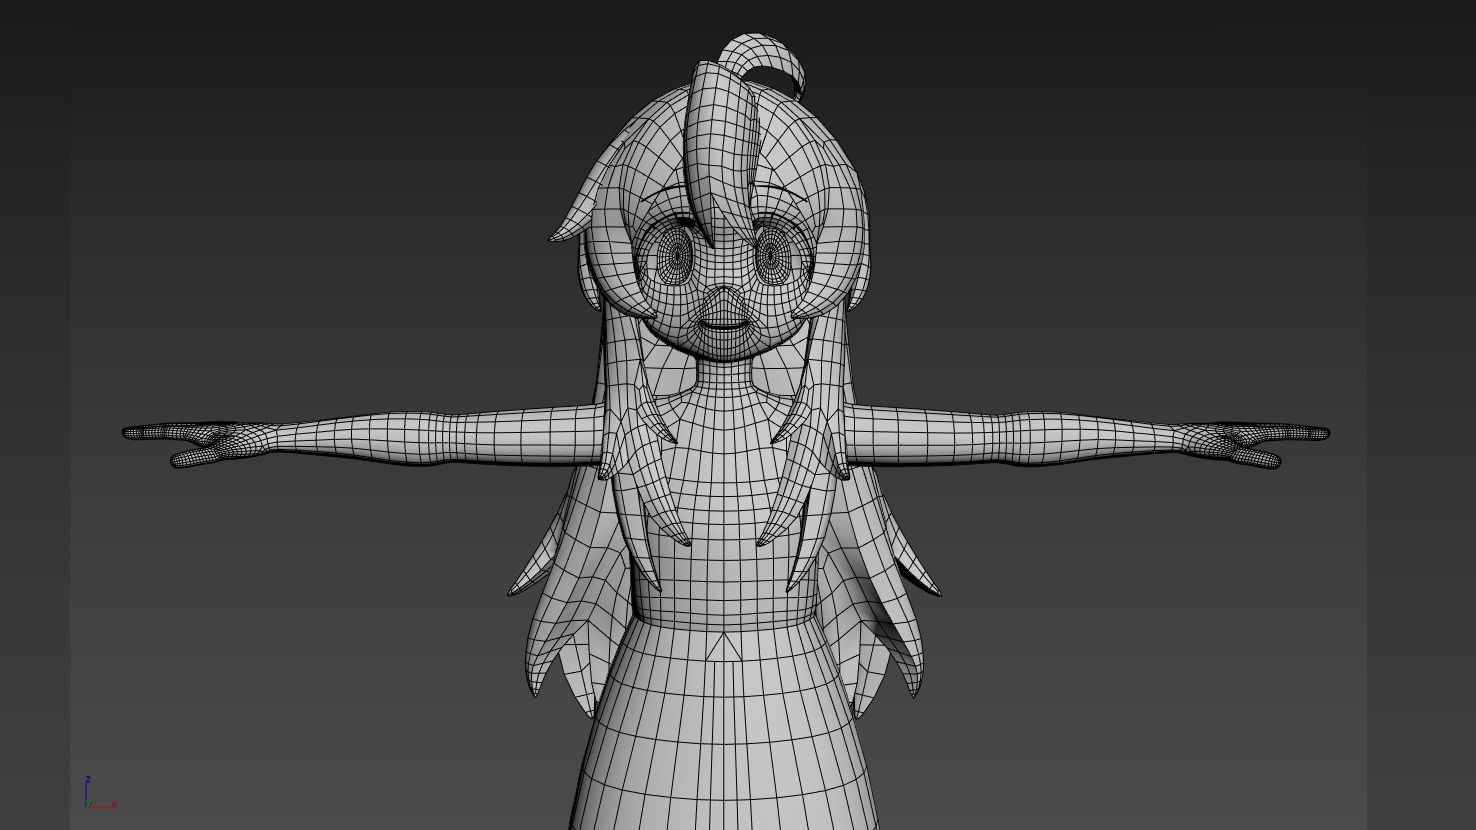This screenshot has width=1476, height=830.
Task: Click the green Y axis arrow
Action: point(89,804)
